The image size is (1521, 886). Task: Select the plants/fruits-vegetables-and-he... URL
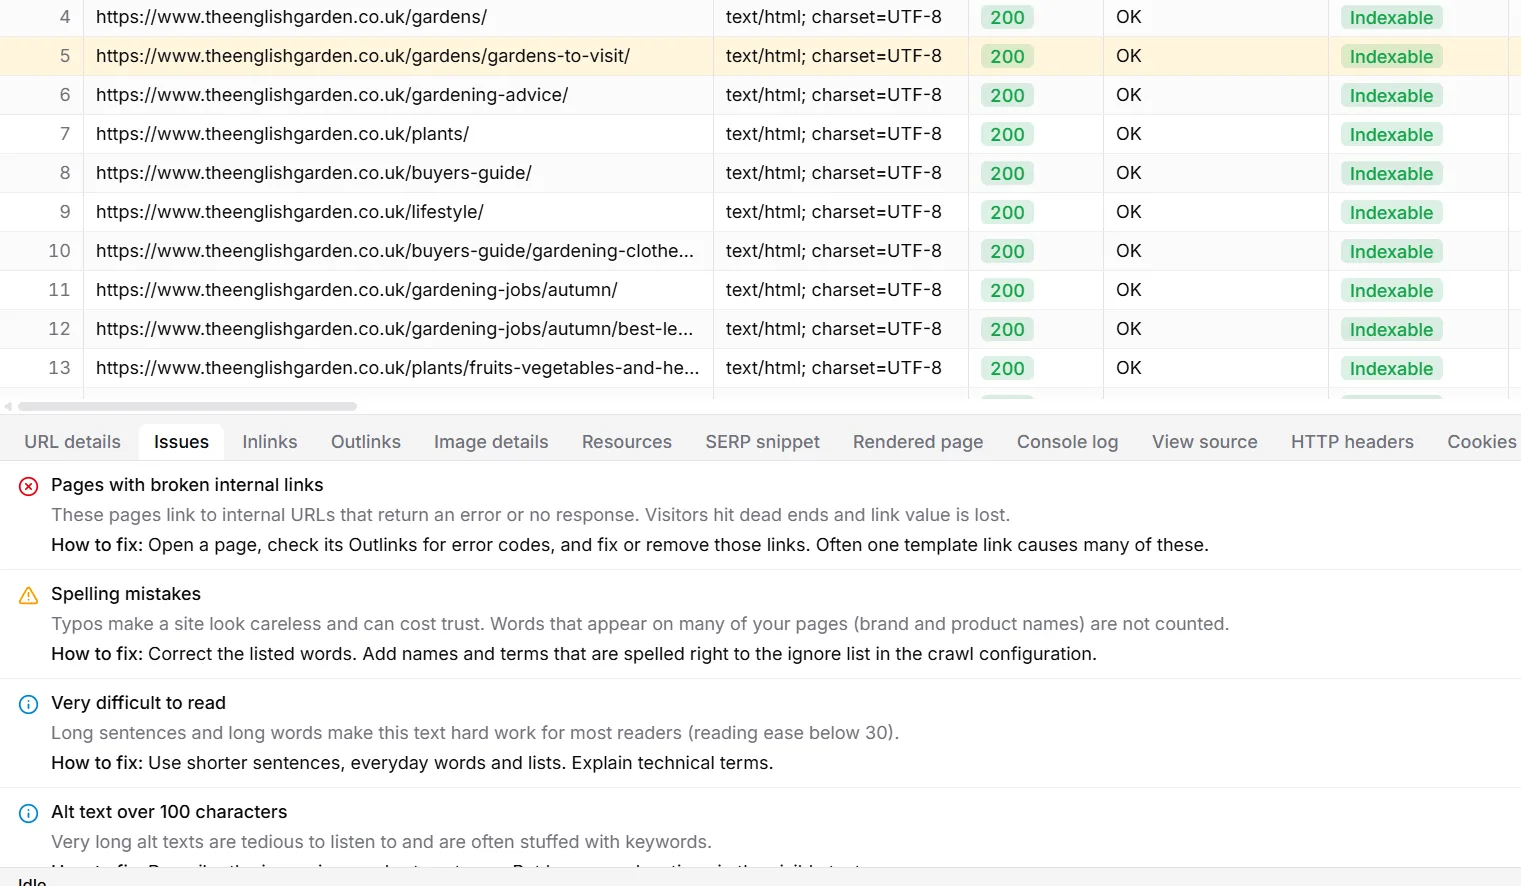(397, 368)
